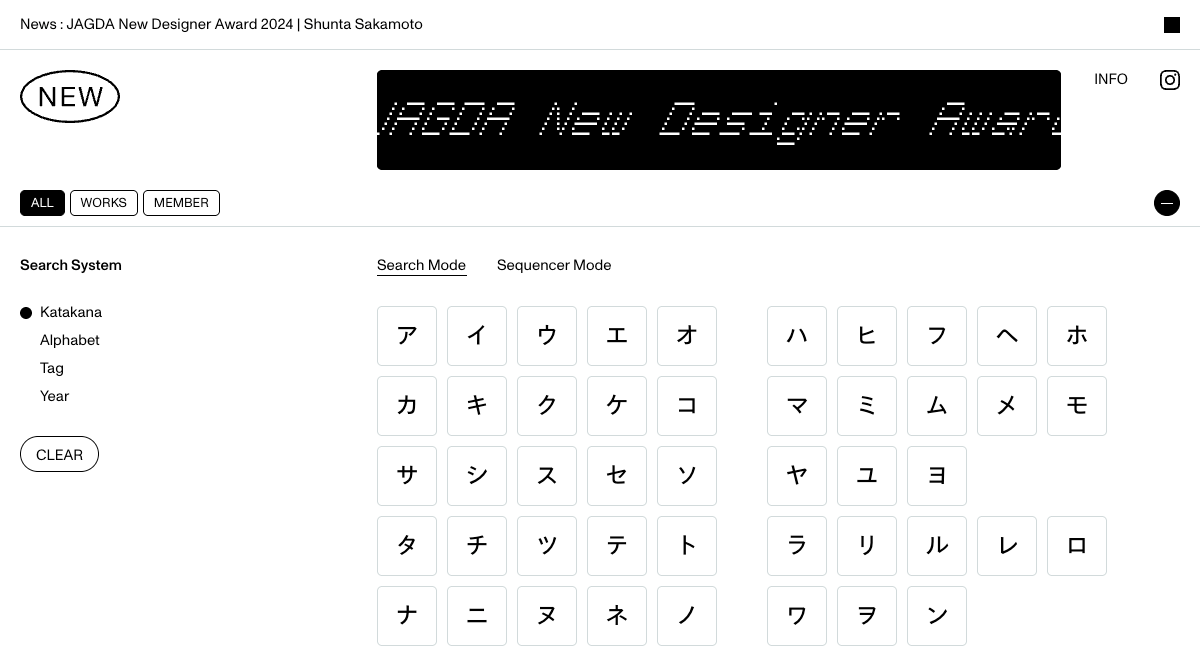Viewport: 1200px width, 667px height.
Task: Select katakana key レ
Action: pyautogui.click(x=1007, y=546)
